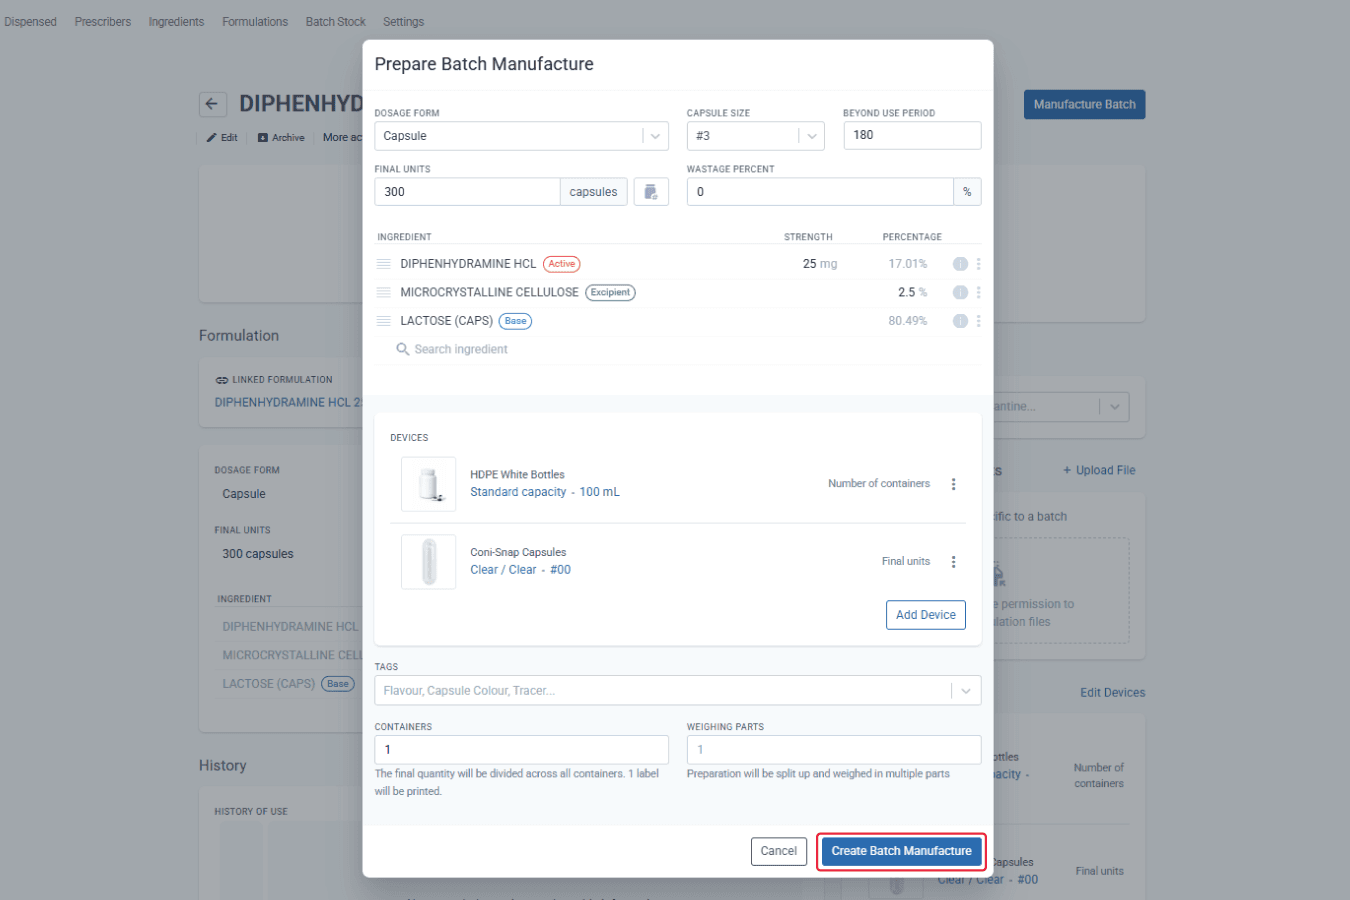Click the pencil Edit icon under title
Screen dimensions: 1350x900
[x=211, y=138]
